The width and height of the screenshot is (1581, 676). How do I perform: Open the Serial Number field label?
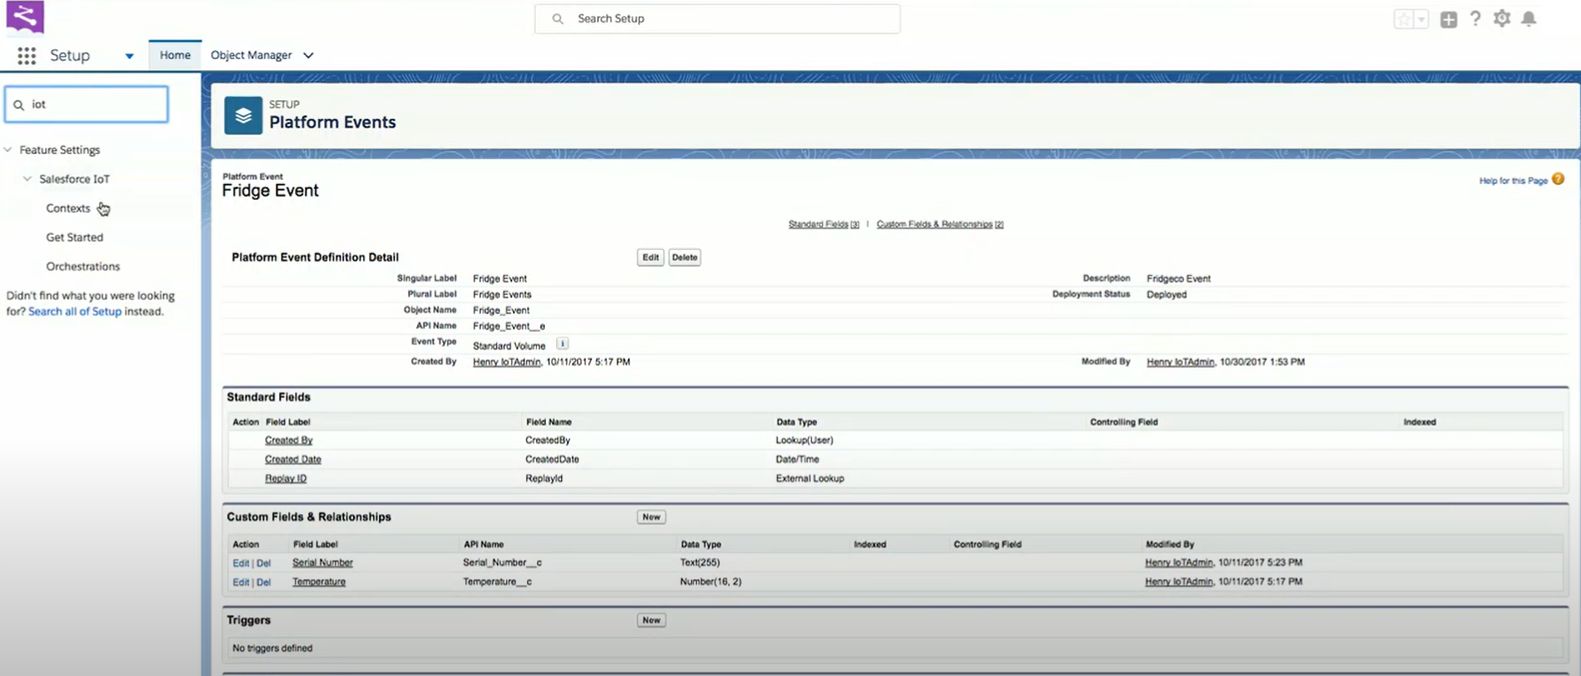(322, 563)
